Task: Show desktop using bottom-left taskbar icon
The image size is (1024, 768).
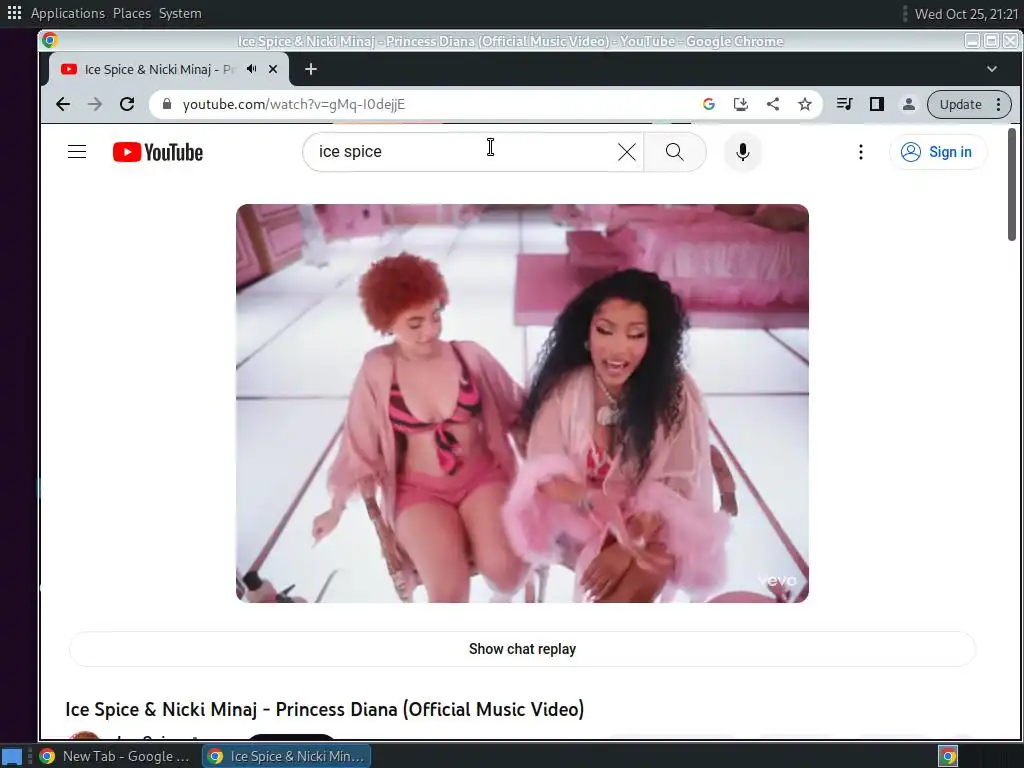Action: pos(12,757)
